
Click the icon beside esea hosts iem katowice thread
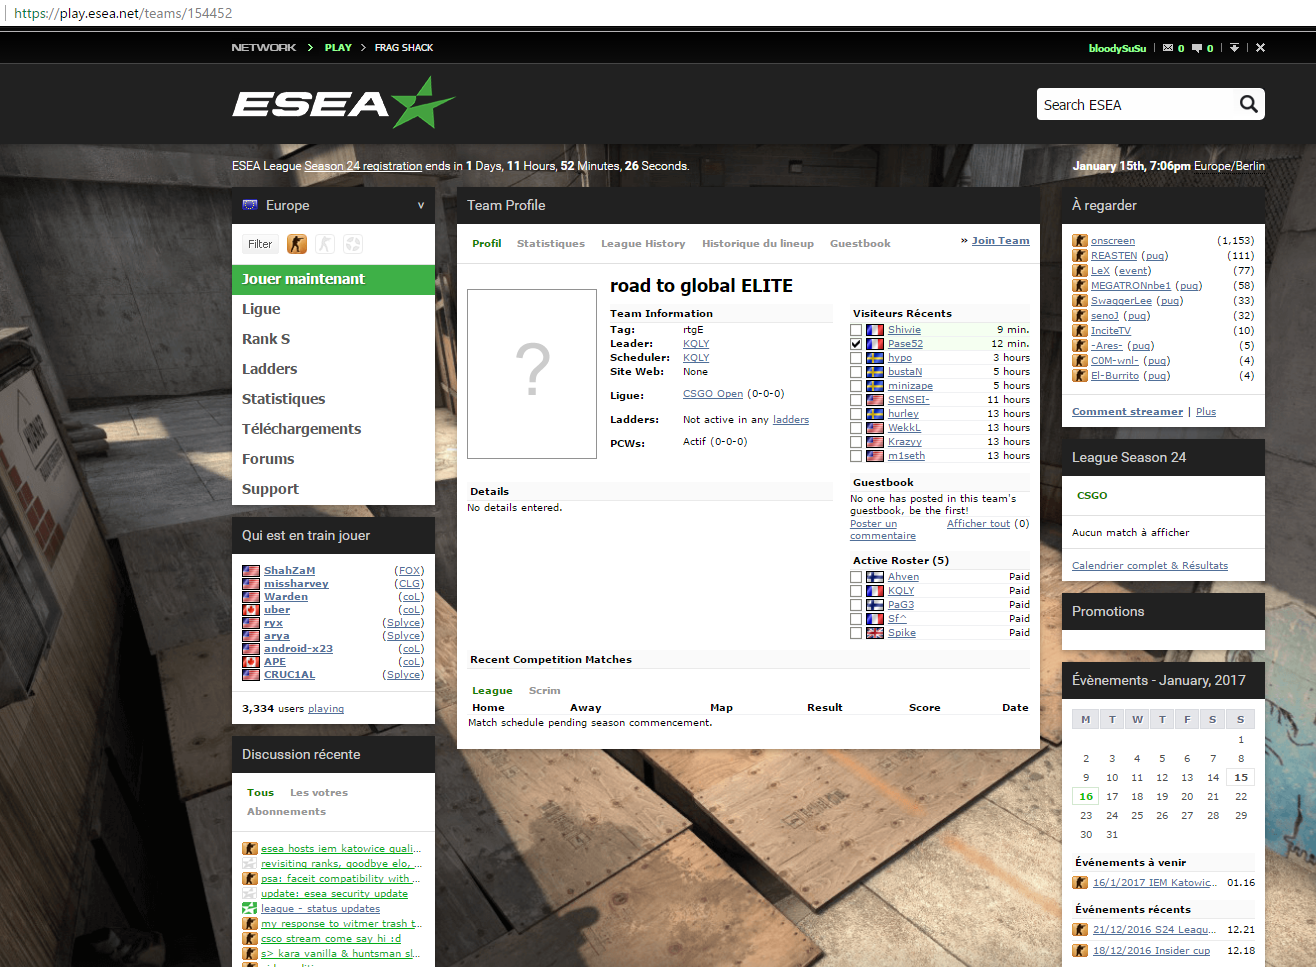click(250, 848)
